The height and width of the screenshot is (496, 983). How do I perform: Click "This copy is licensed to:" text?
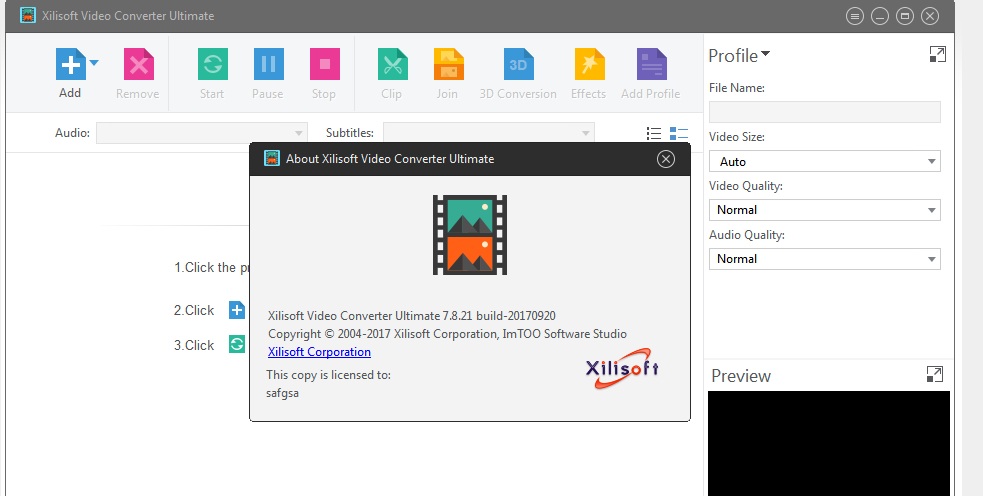point(329,375)
